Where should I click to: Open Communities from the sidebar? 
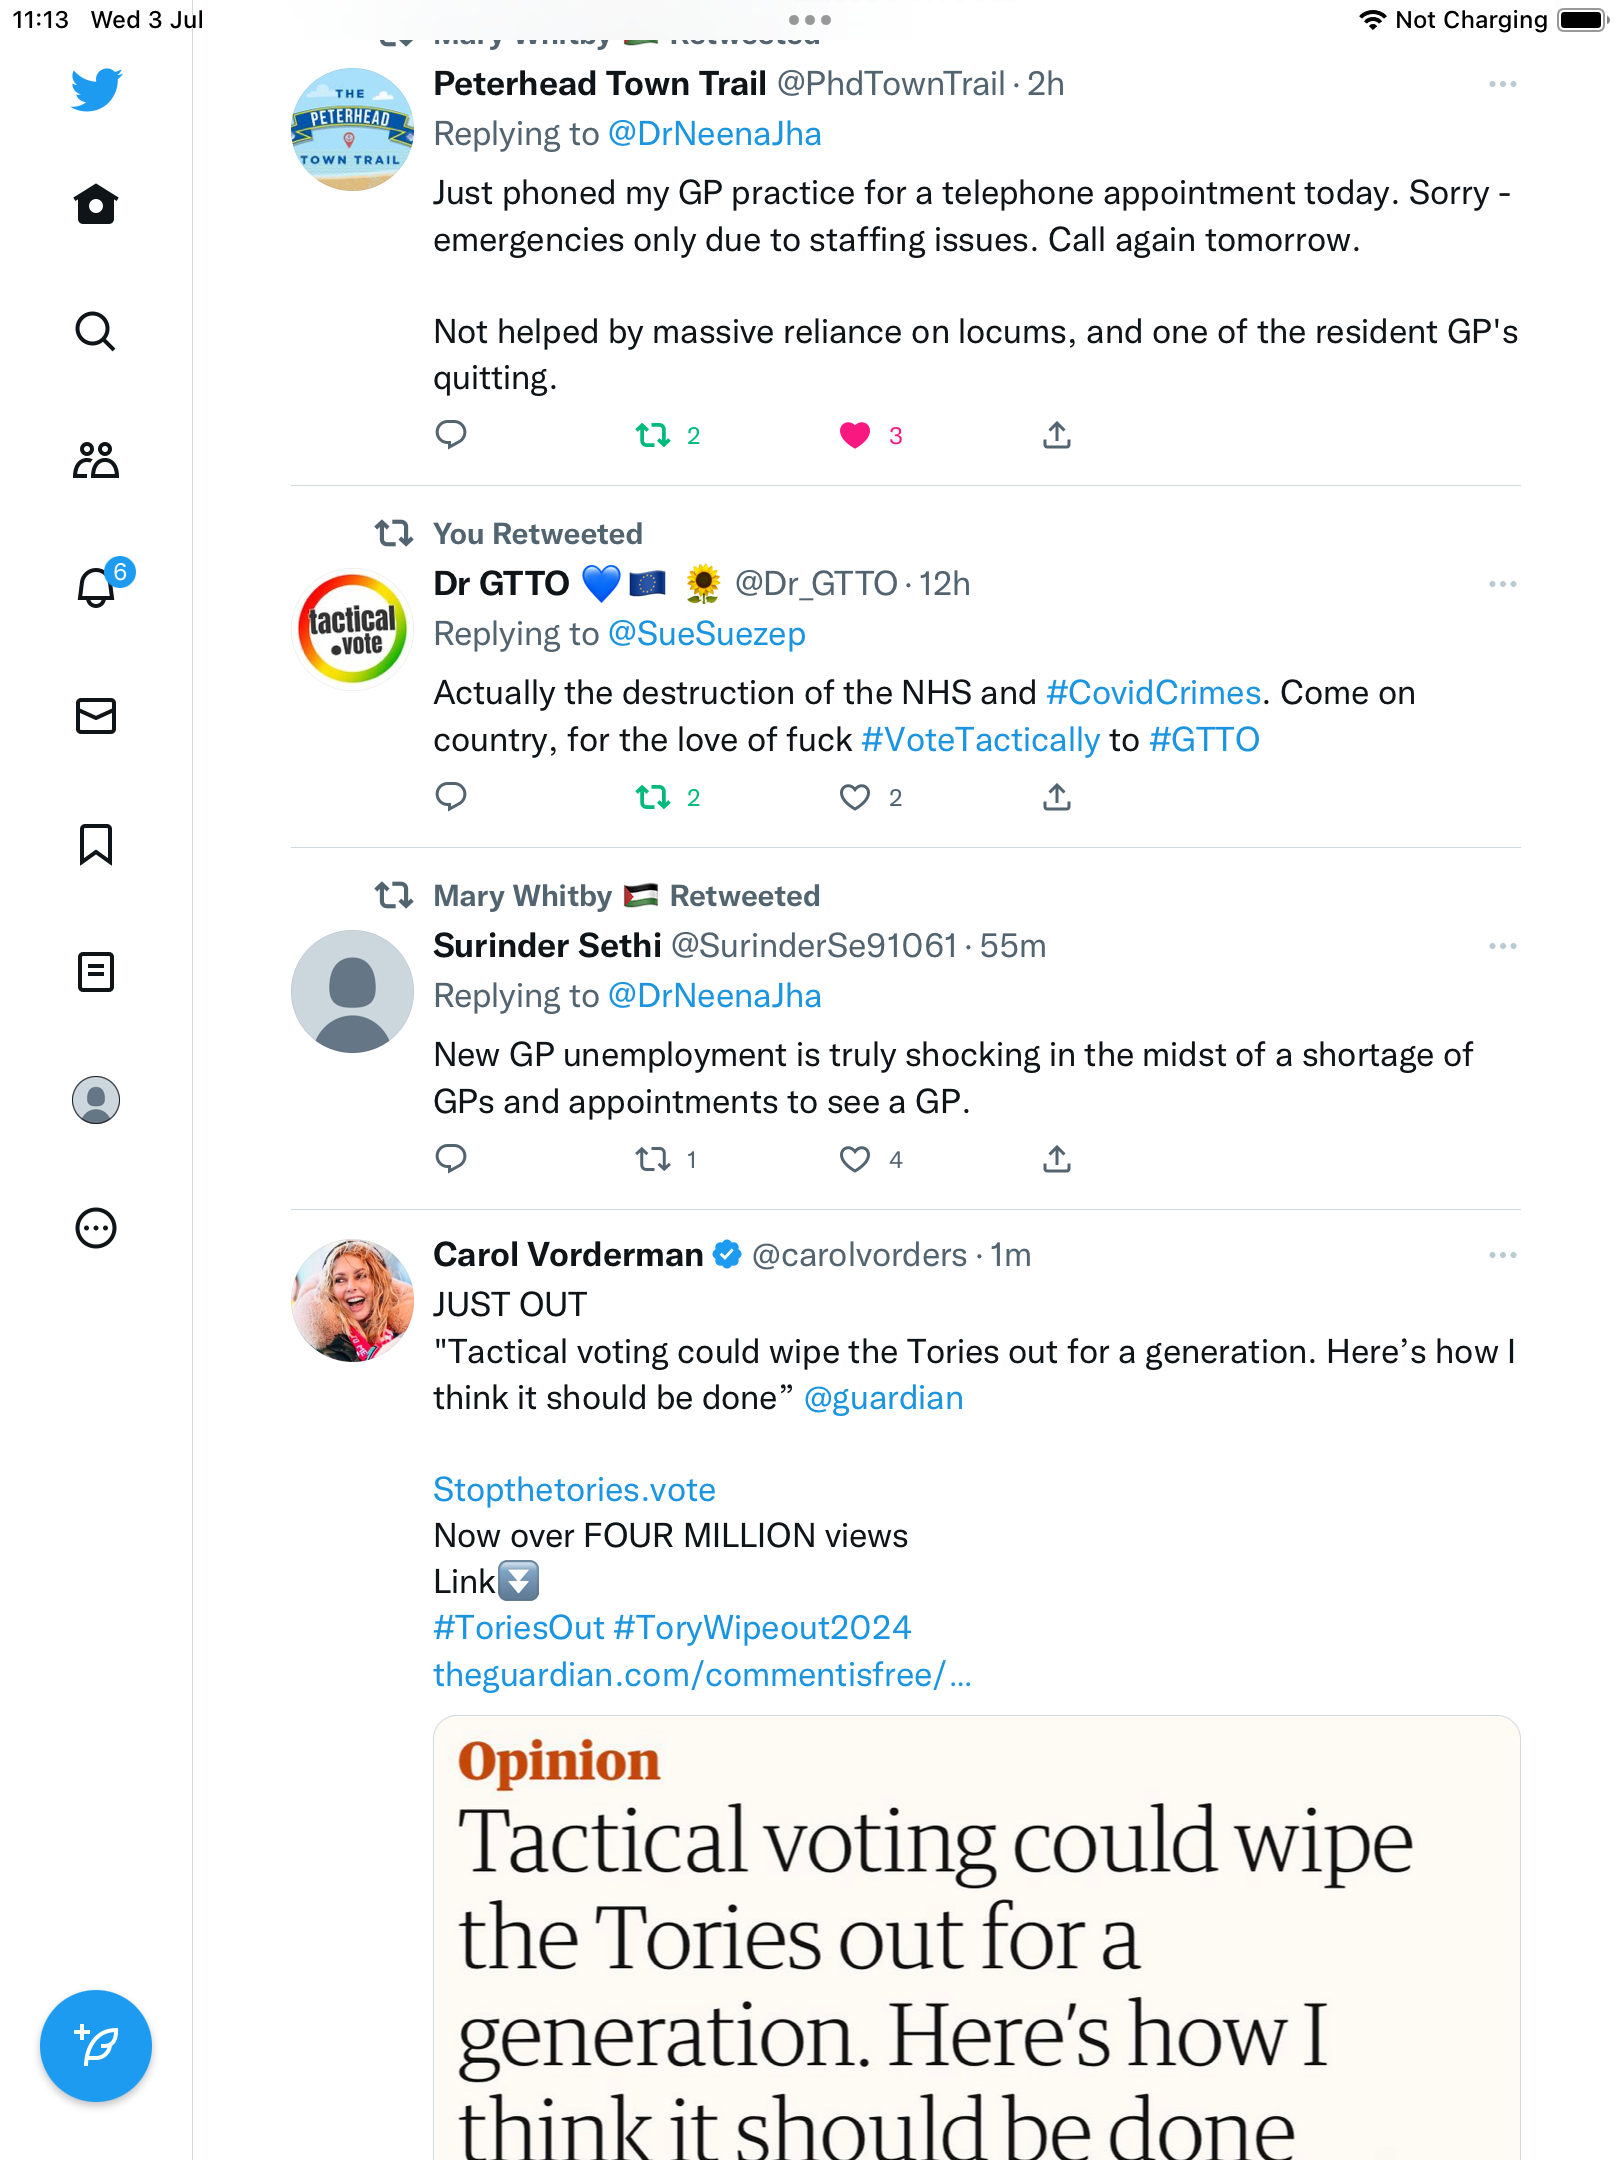[x=96, y=460]
